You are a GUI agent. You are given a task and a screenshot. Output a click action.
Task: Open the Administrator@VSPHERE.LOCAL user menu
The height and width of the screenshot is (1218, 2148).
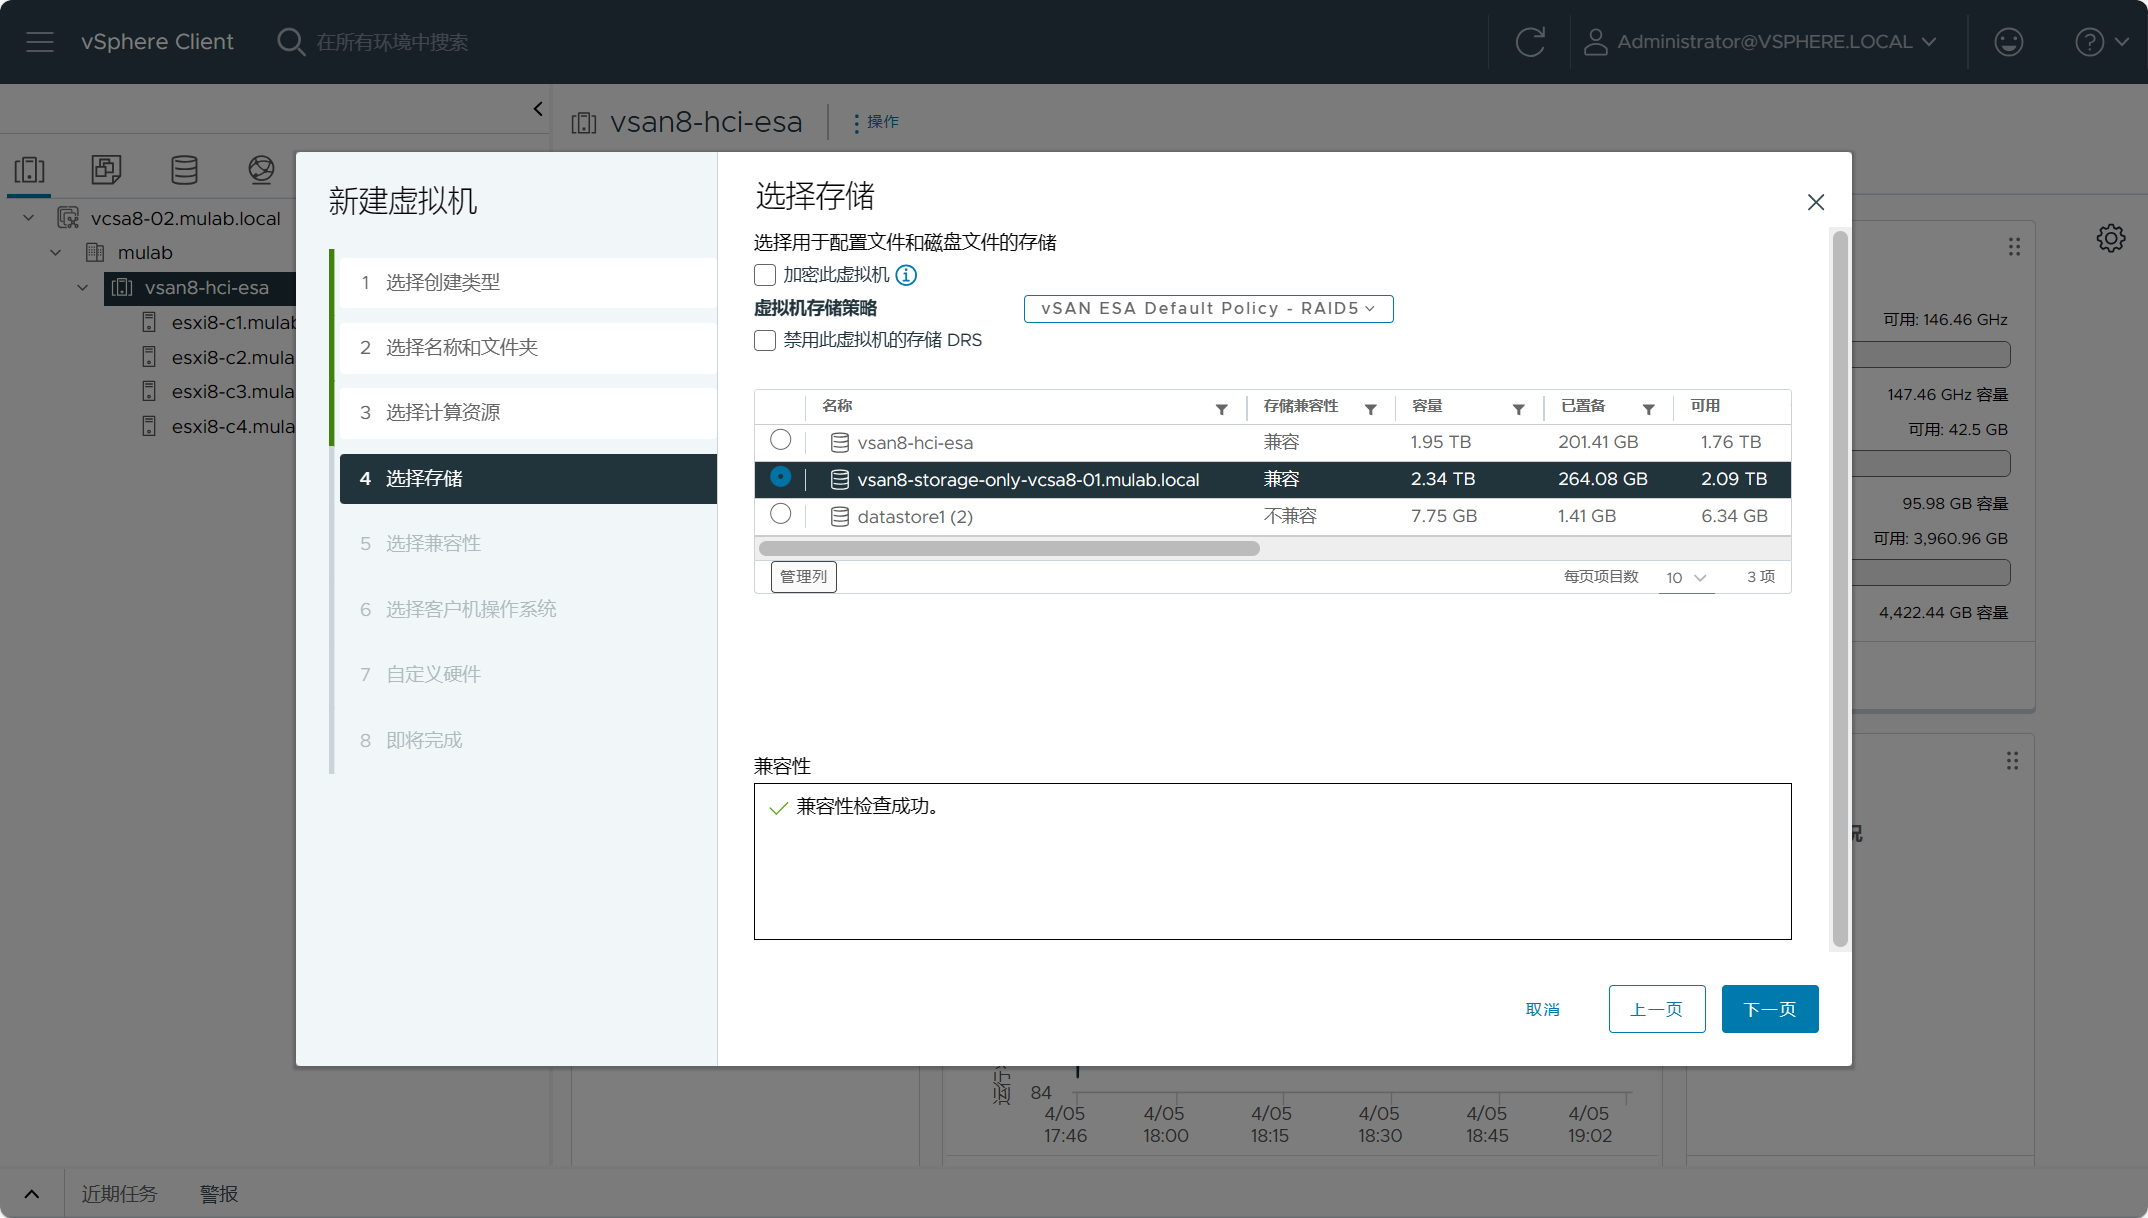click(1761, 42)
